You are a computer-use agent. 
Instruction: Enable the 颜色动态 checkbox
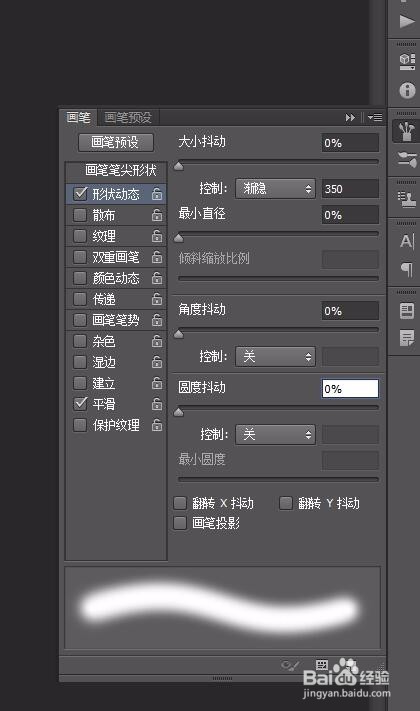click(x=80, y=278)
